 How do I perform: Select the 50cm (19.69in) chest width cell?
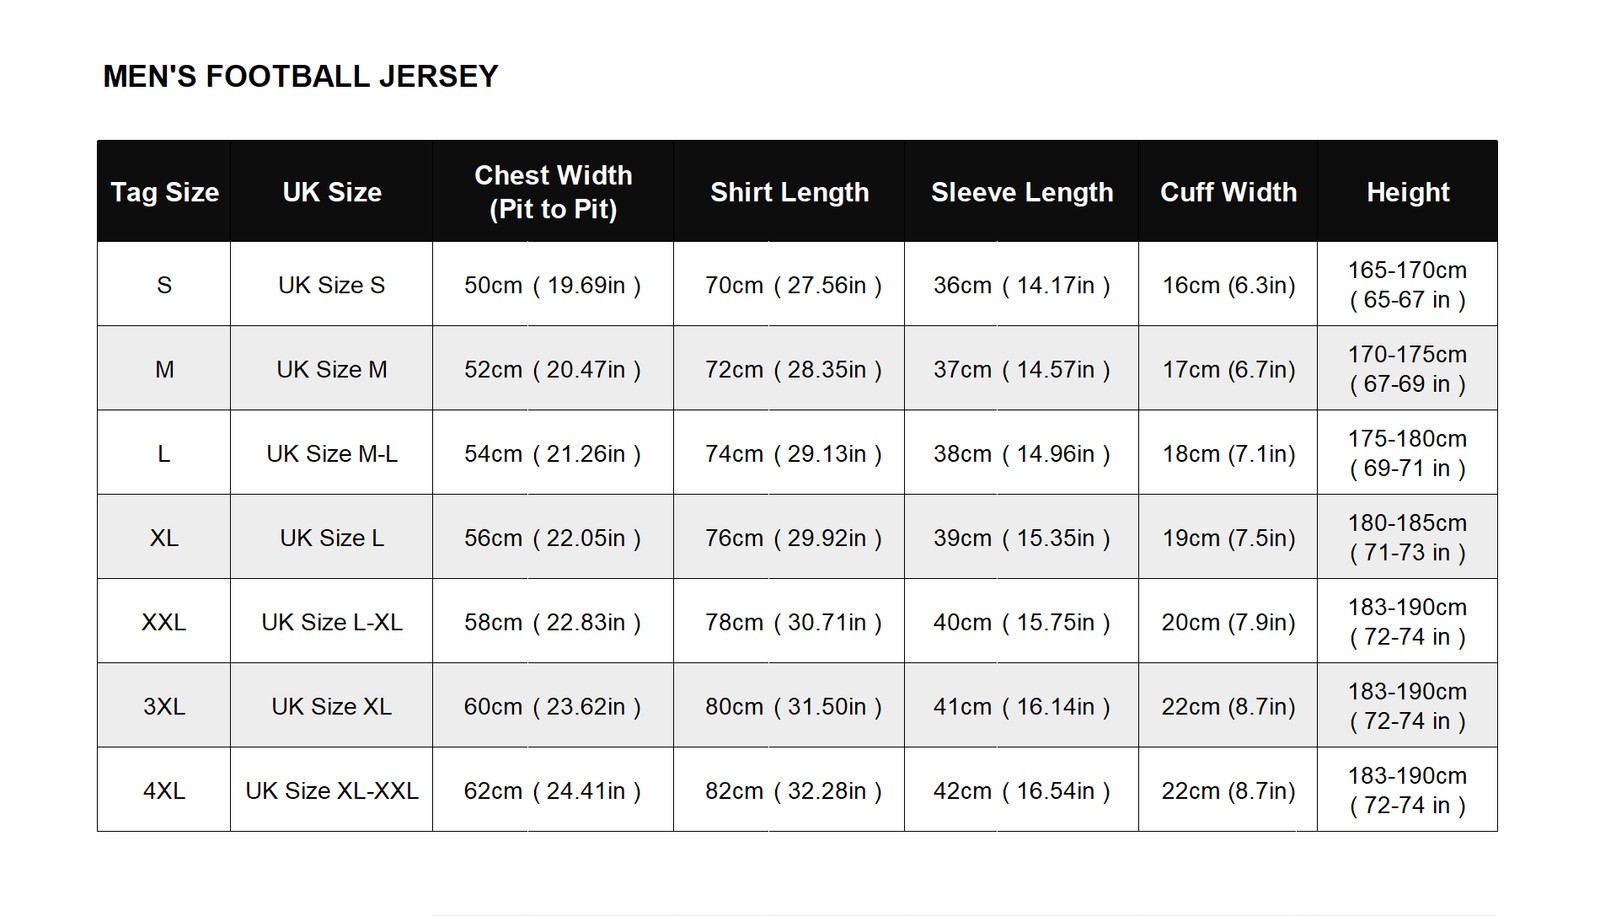(x=553, y=285)
